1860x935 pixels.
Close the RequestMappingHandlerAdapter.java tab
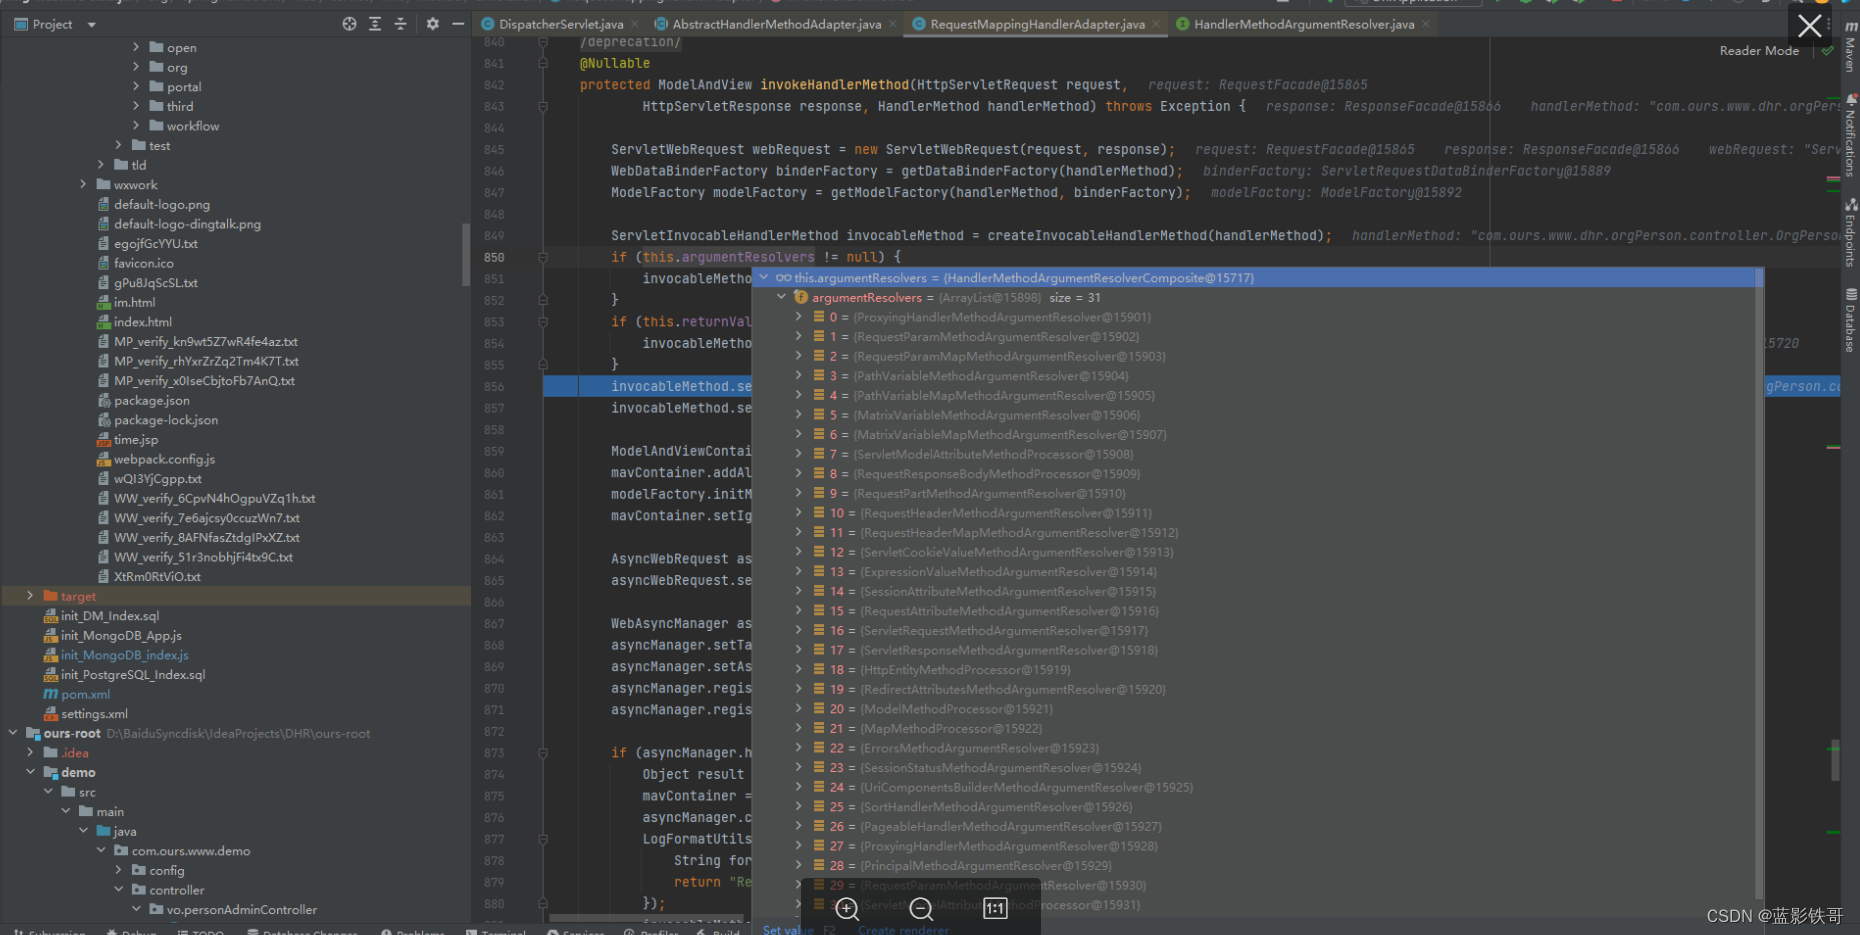(1156, 24)
